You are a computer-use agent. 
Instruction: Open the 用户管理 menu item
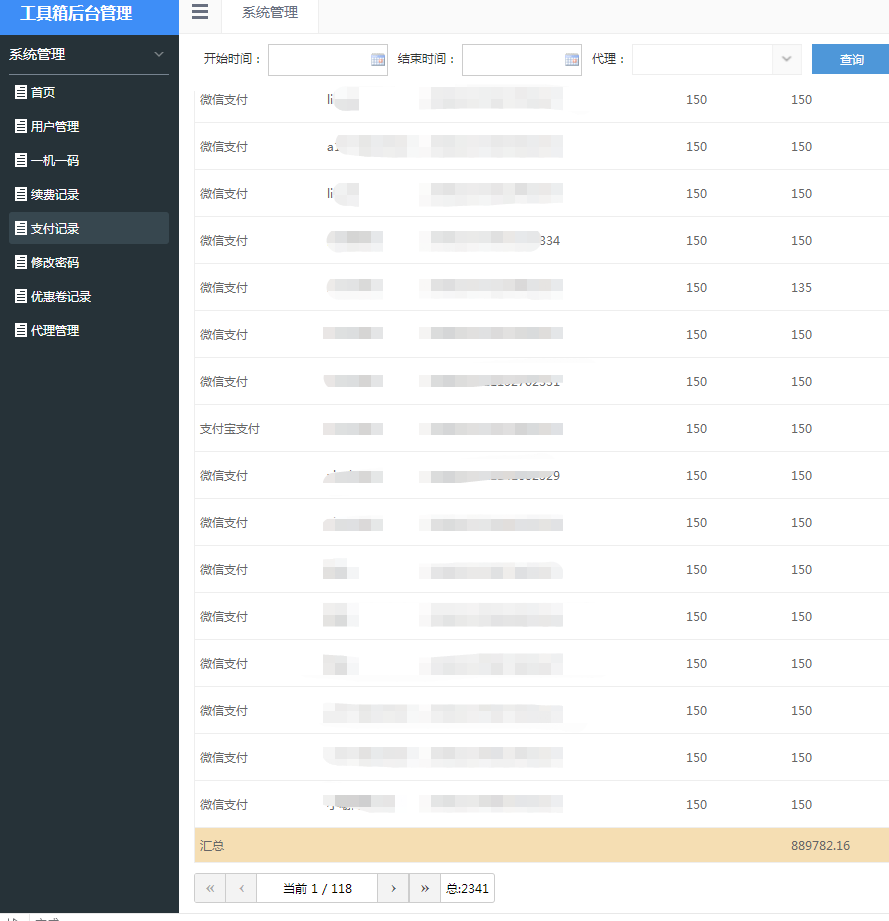click(89, 126)
